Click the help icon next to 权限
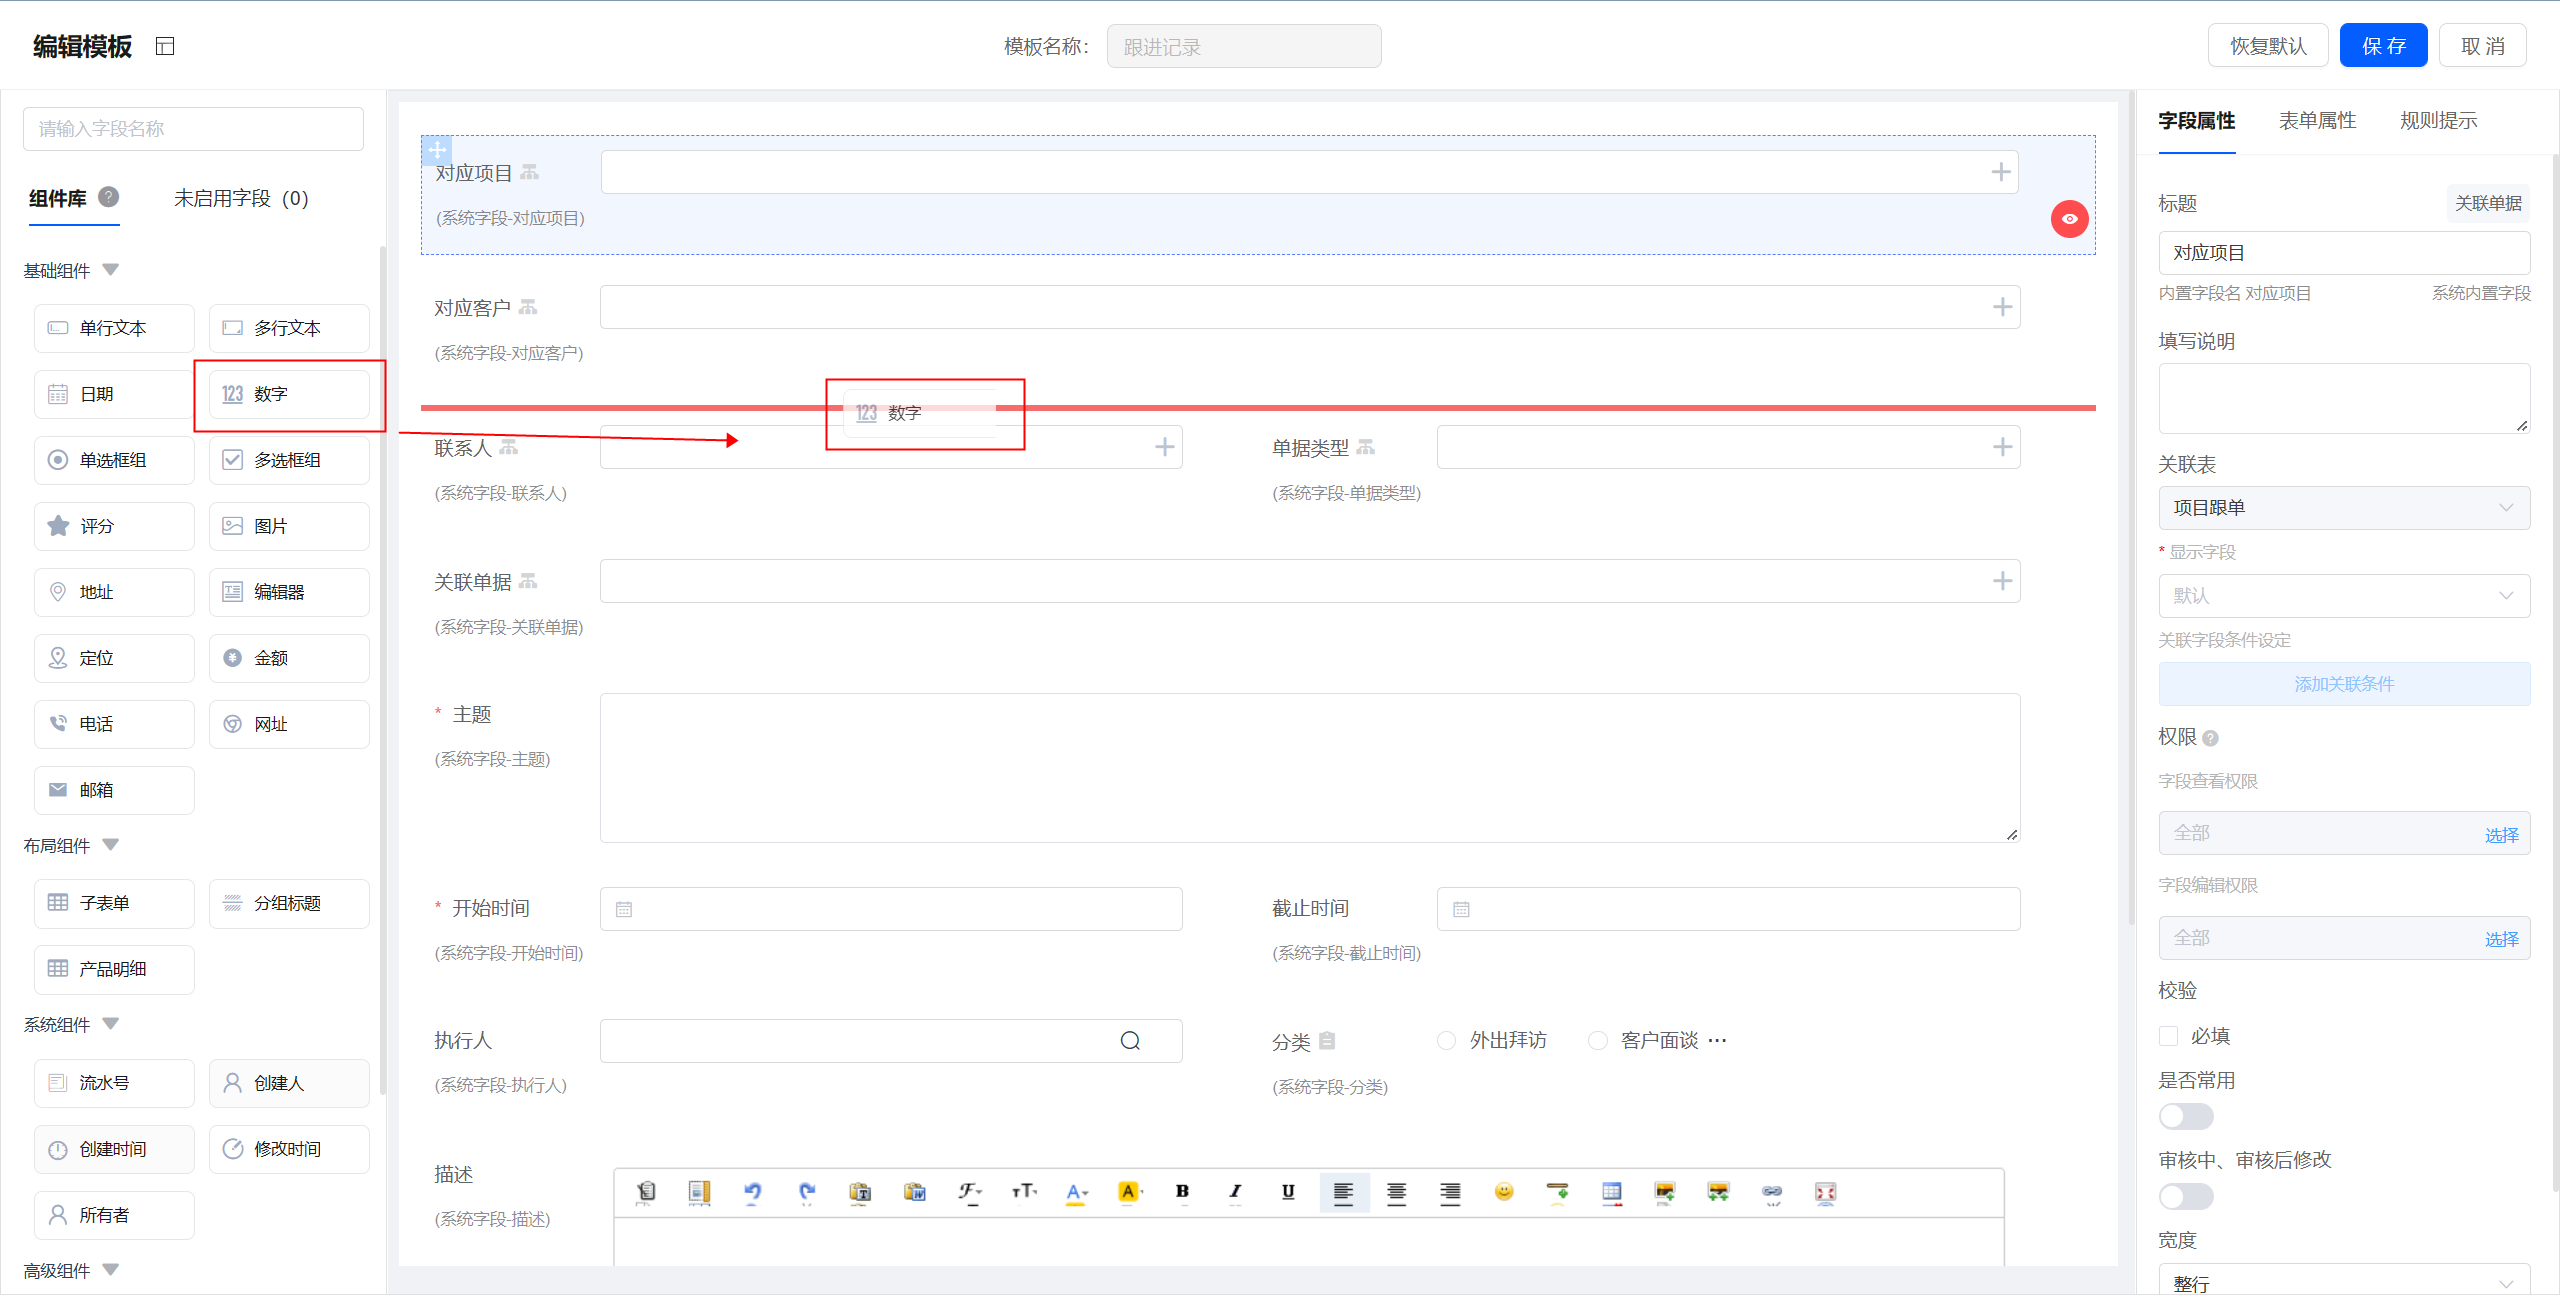 2210,738
